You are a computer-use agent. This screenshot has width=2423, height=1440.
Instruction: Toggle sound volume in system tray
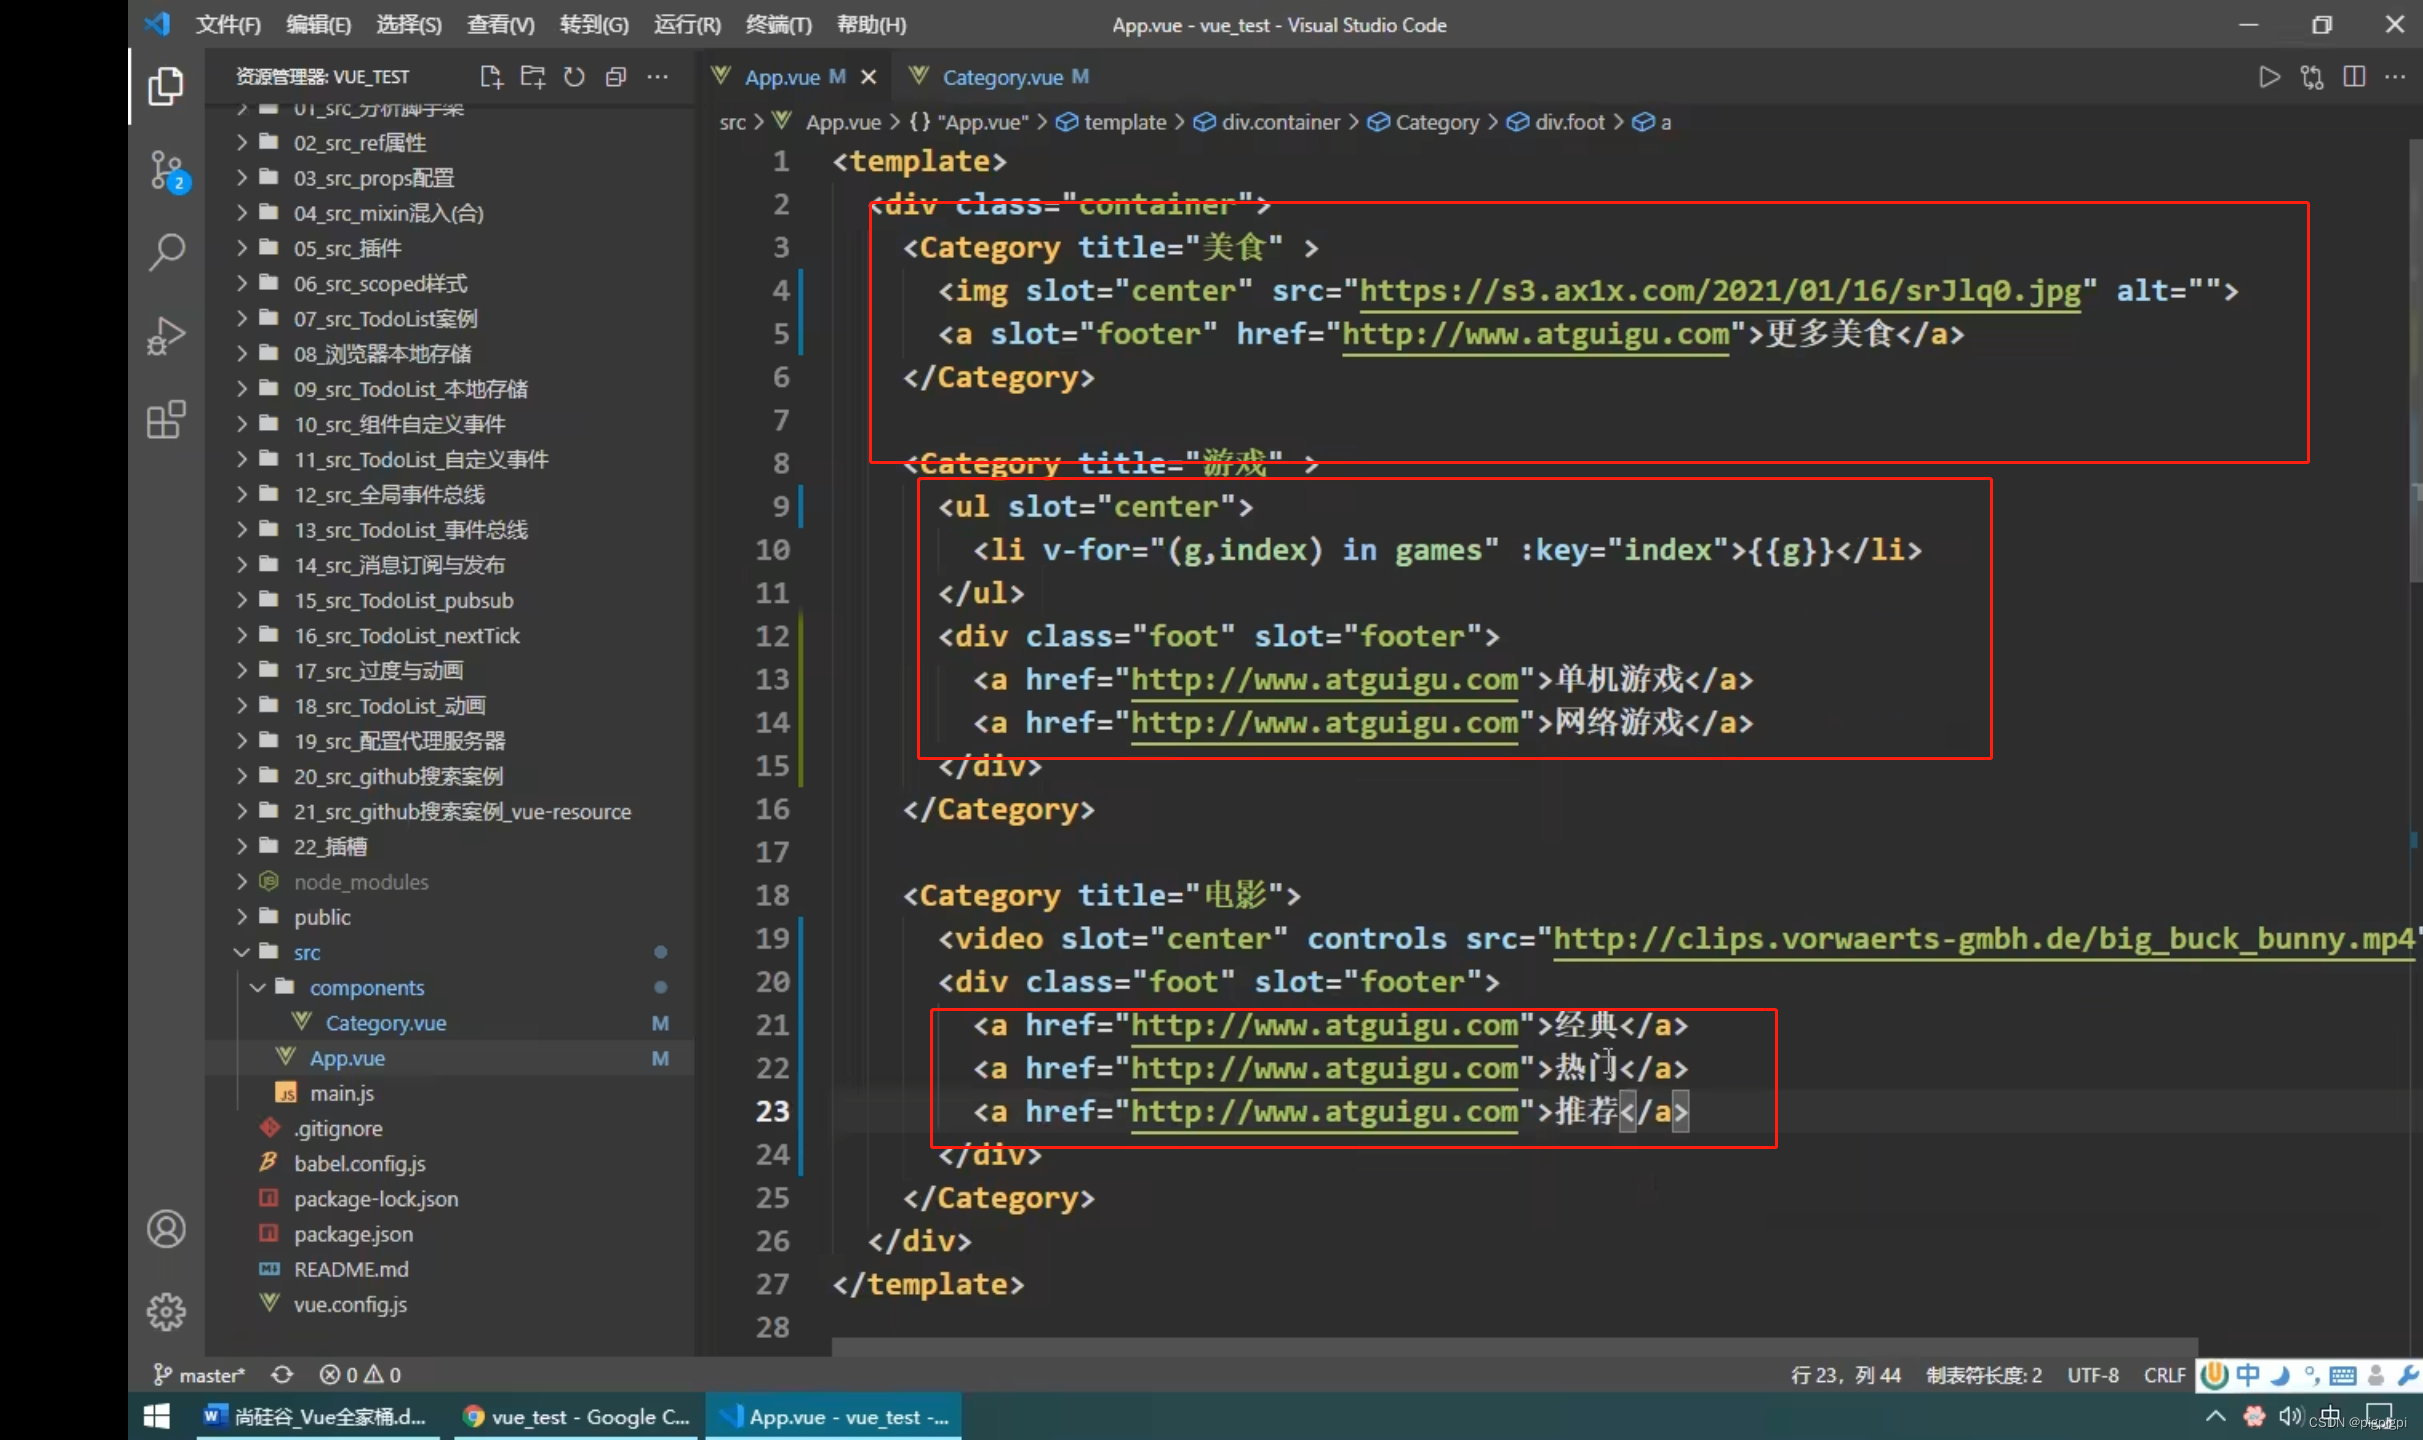2290,1416
